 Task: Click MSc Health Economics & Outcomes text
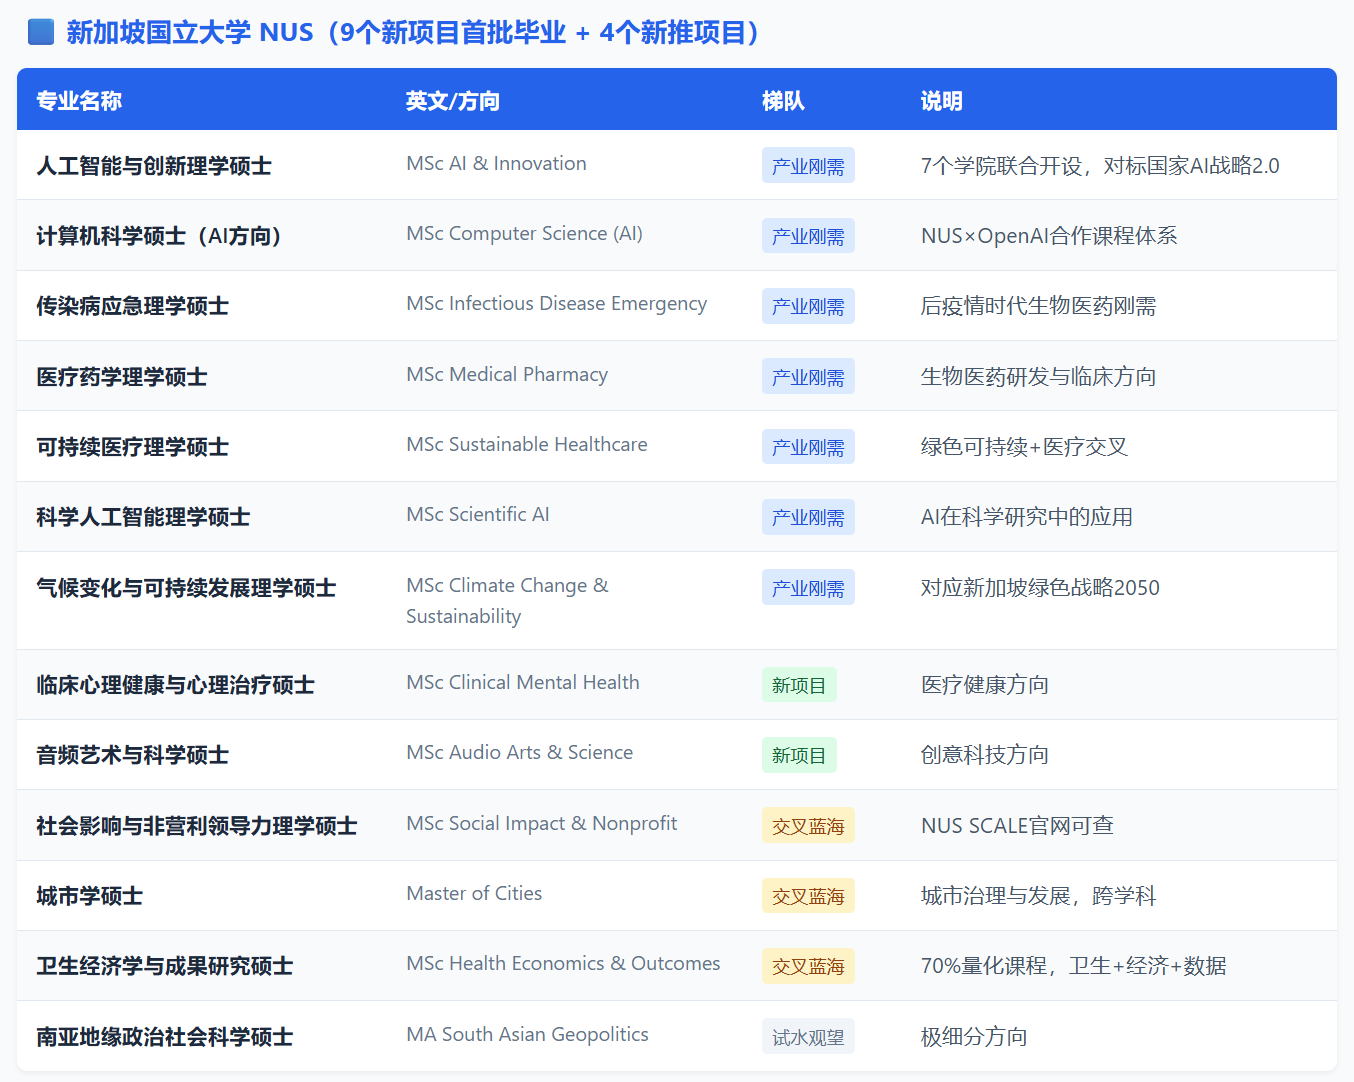pyautogui.click(x=563, y=964)
